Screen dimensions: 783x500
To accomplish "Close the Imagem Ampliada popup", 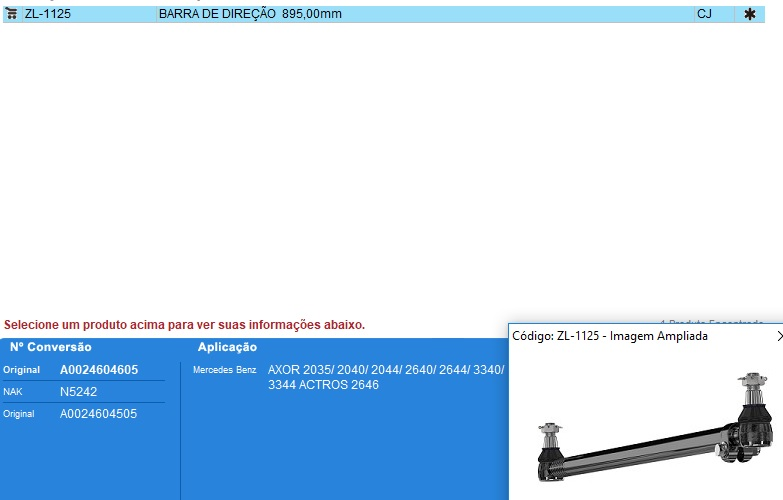I will point(778,337).
